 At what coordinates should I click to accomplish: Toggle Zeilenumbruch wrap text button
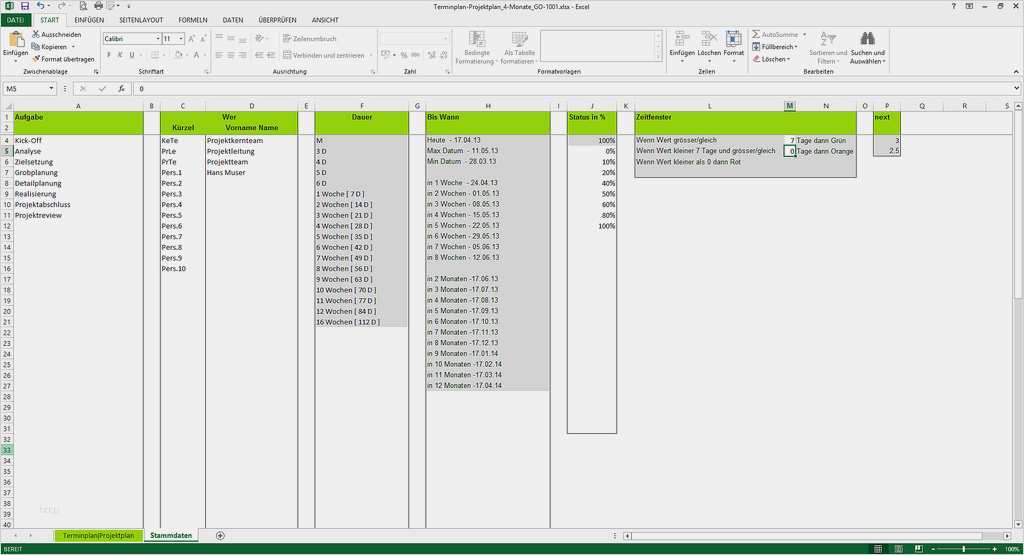[x=310, y=39]
